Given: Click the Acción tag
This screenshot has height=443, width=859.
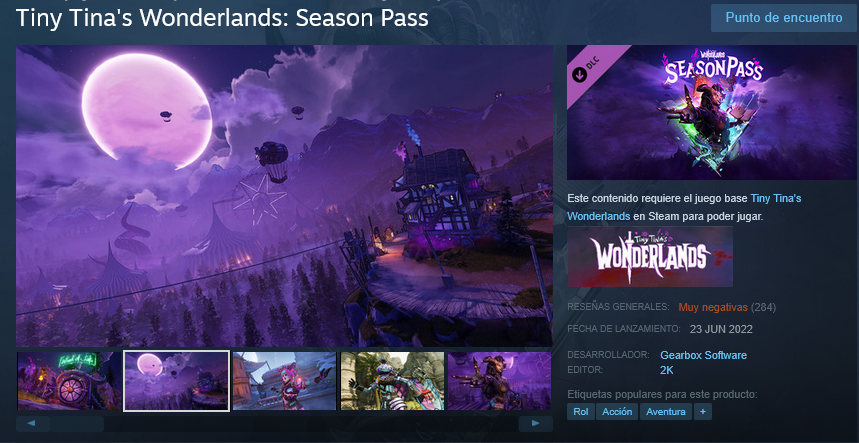Looking at the screenshot, I should [x=617, y=412].
